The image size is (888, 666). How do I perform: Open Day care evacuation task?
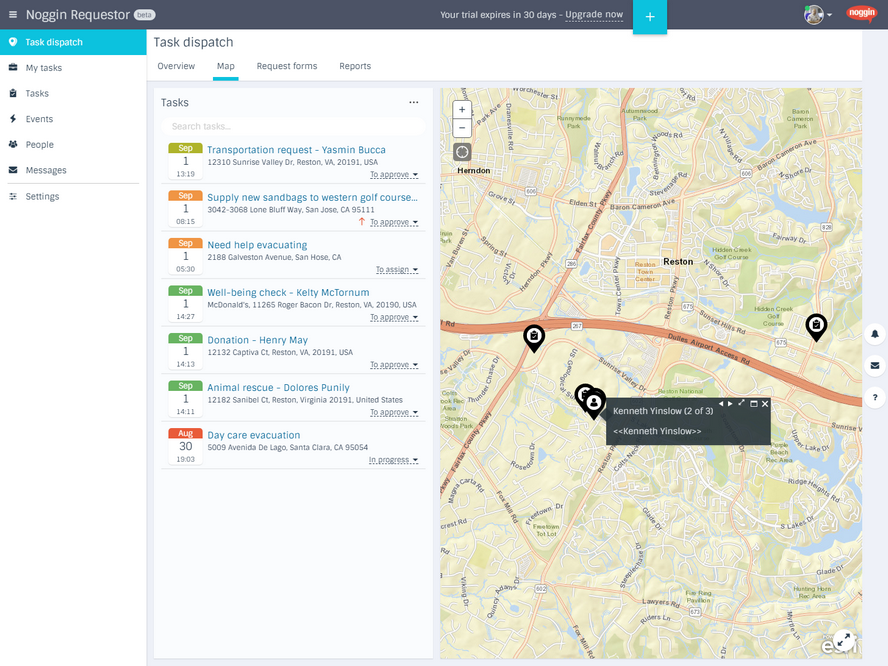[254, 435]
